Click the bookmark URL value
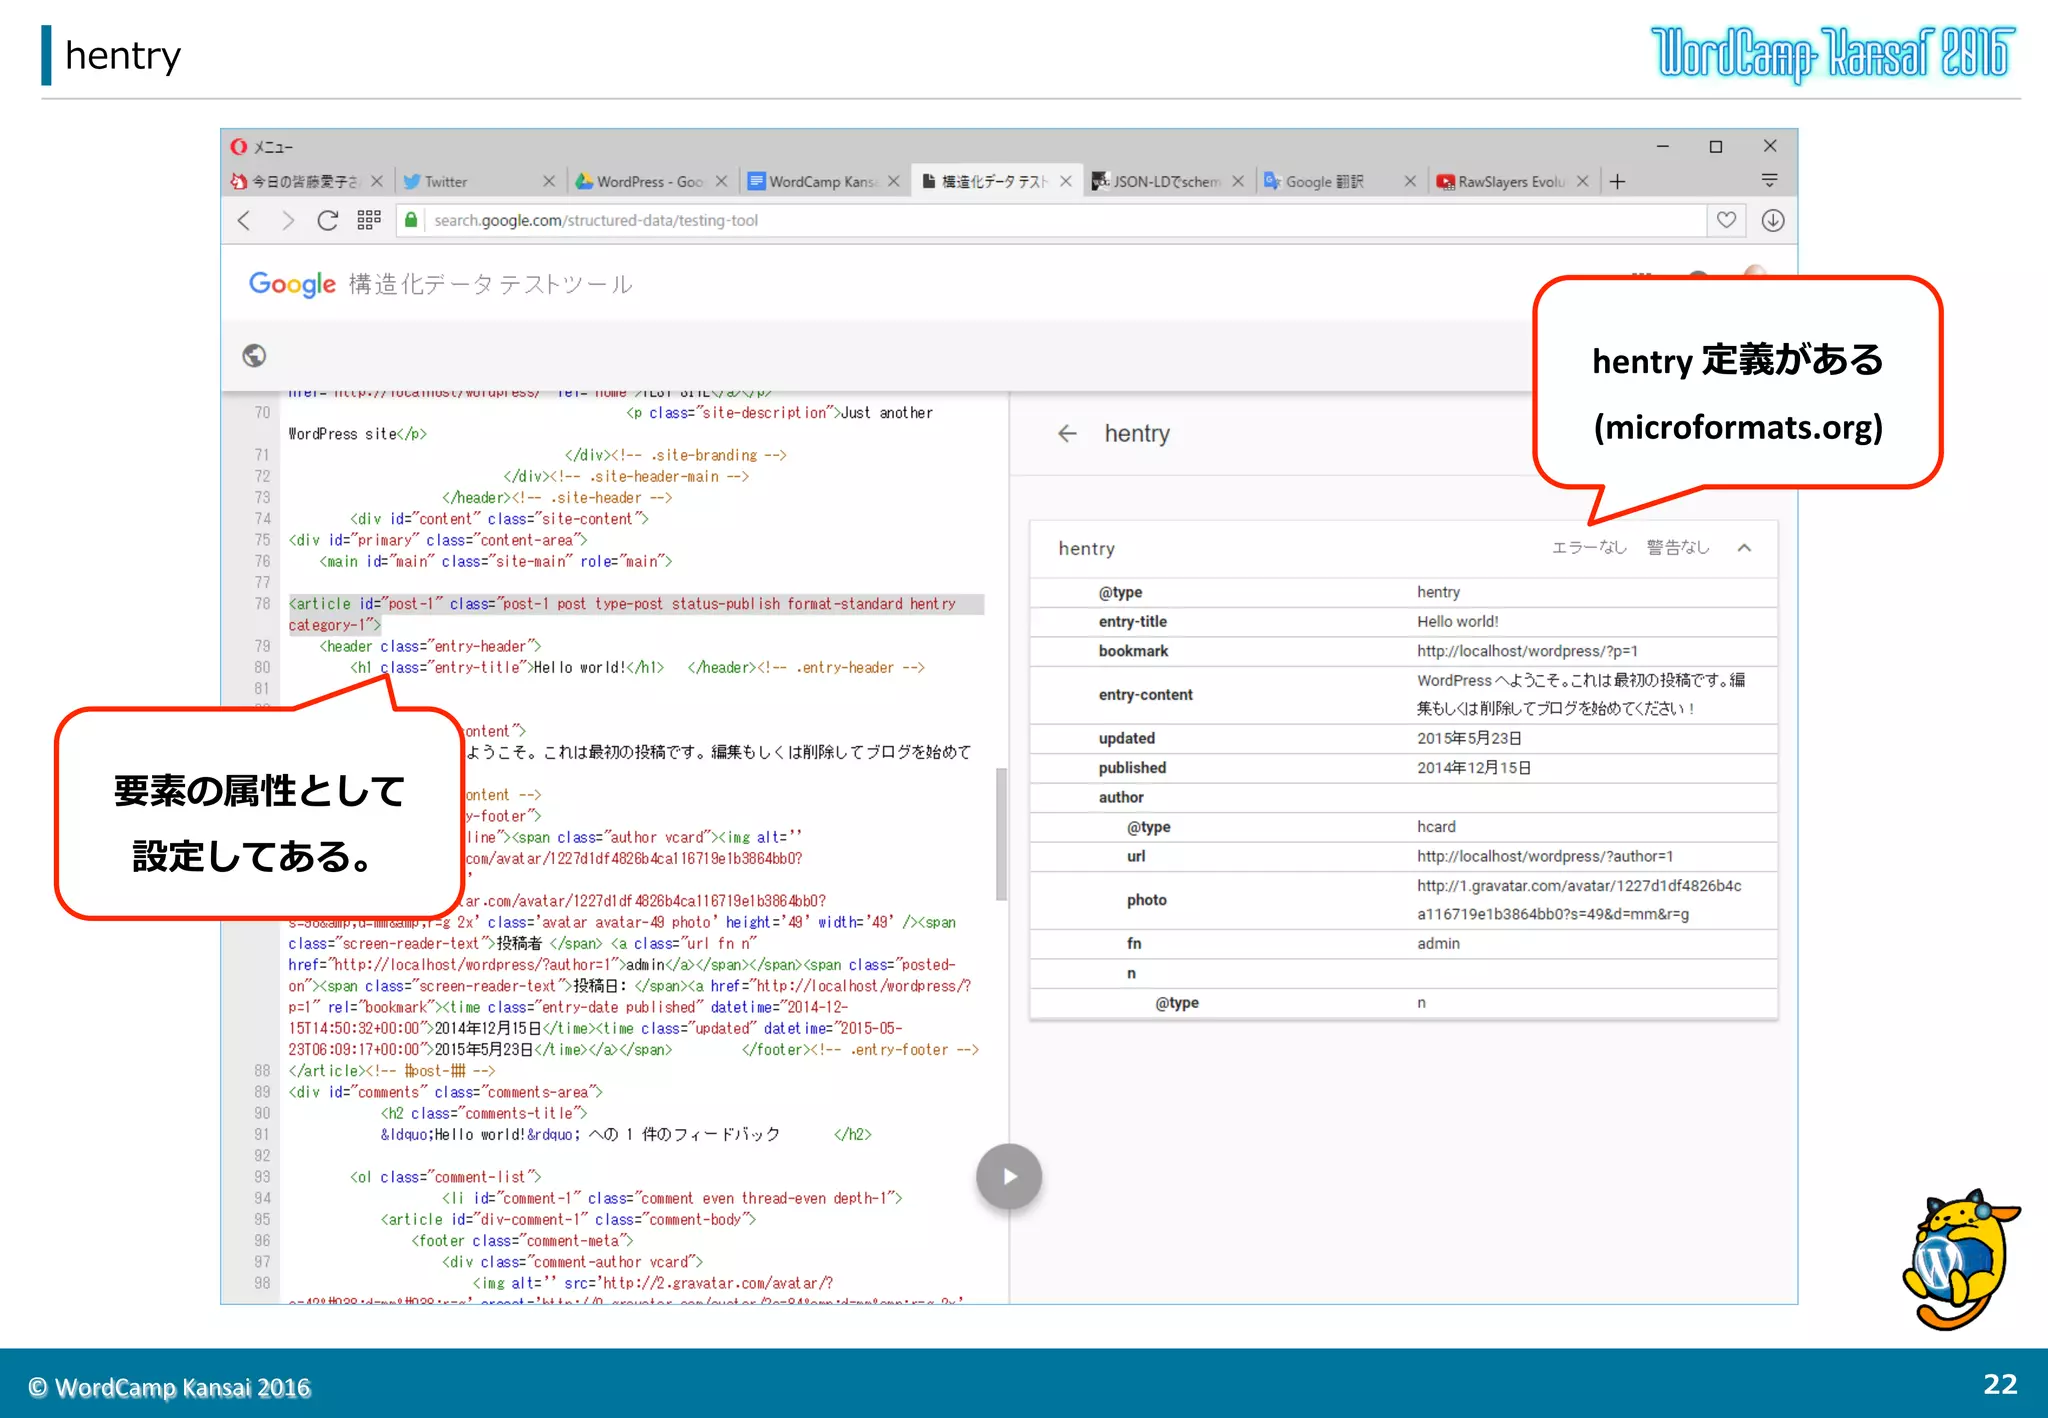The image size is (2048, 1418). pyautogui.click(x=1527, y=651)
